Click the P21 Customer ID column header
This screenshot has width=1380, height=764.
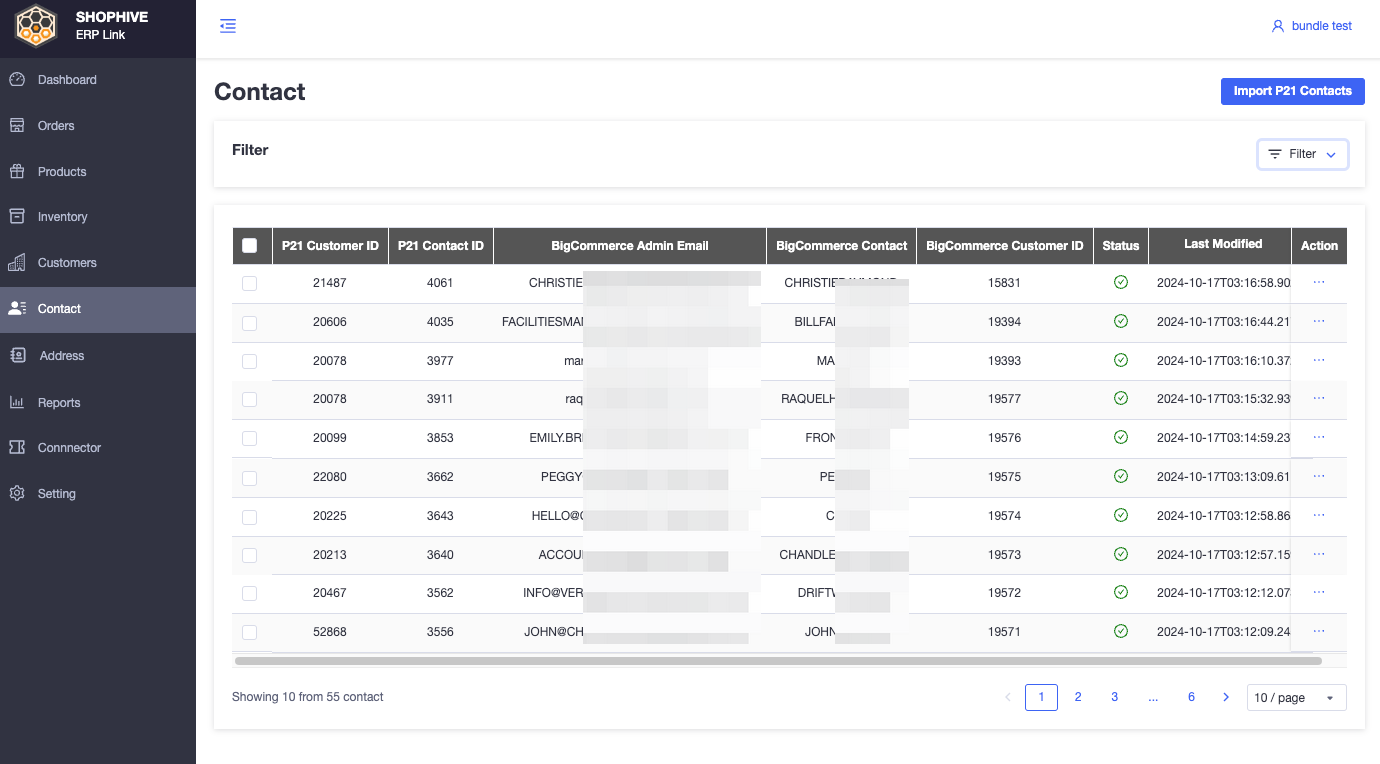[330, 246]
